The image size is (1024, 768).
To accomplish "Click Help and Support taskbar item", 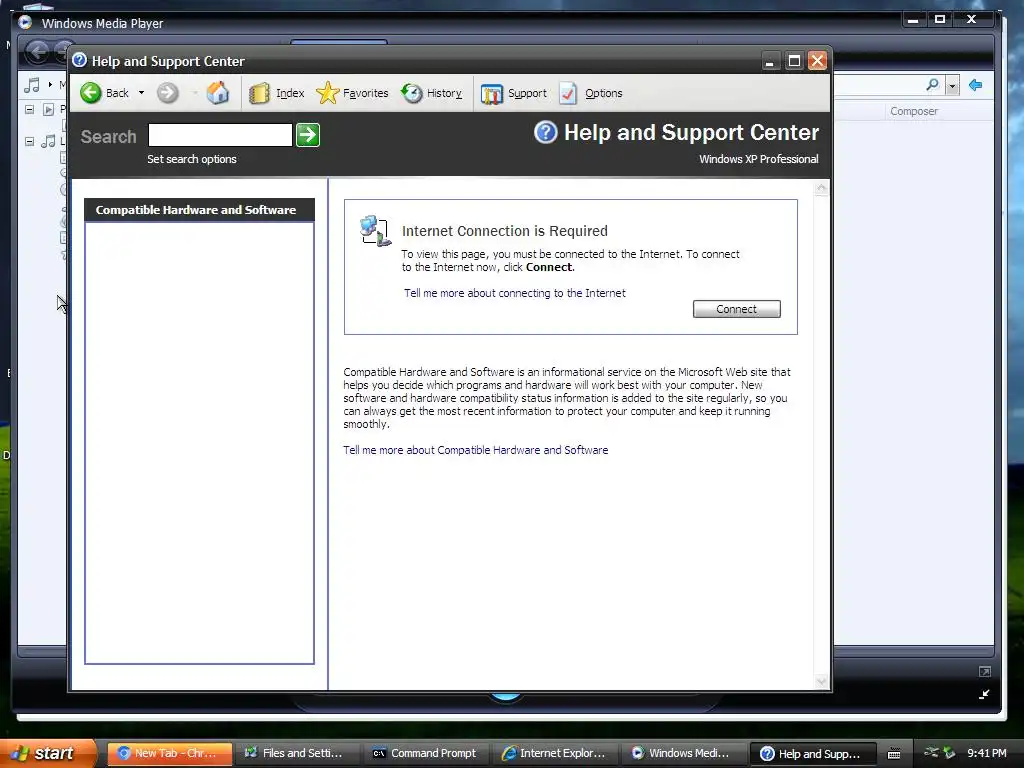I will click(812, 754).
